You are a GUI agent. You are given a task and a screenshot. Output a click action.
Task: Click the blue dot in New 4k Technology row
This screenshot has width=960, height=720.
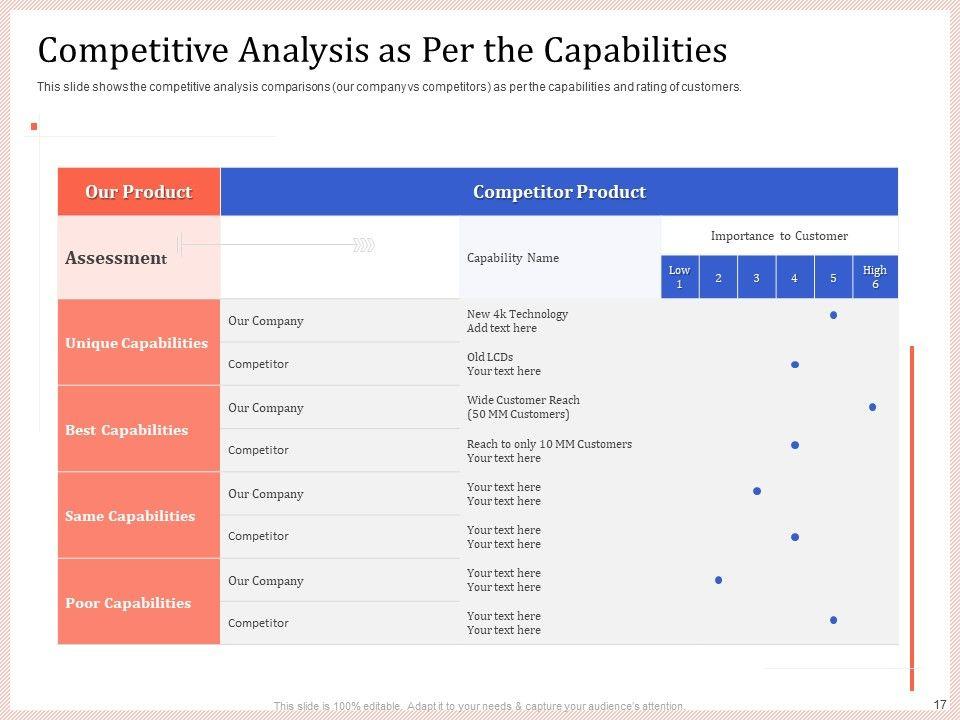pos(833,315)
